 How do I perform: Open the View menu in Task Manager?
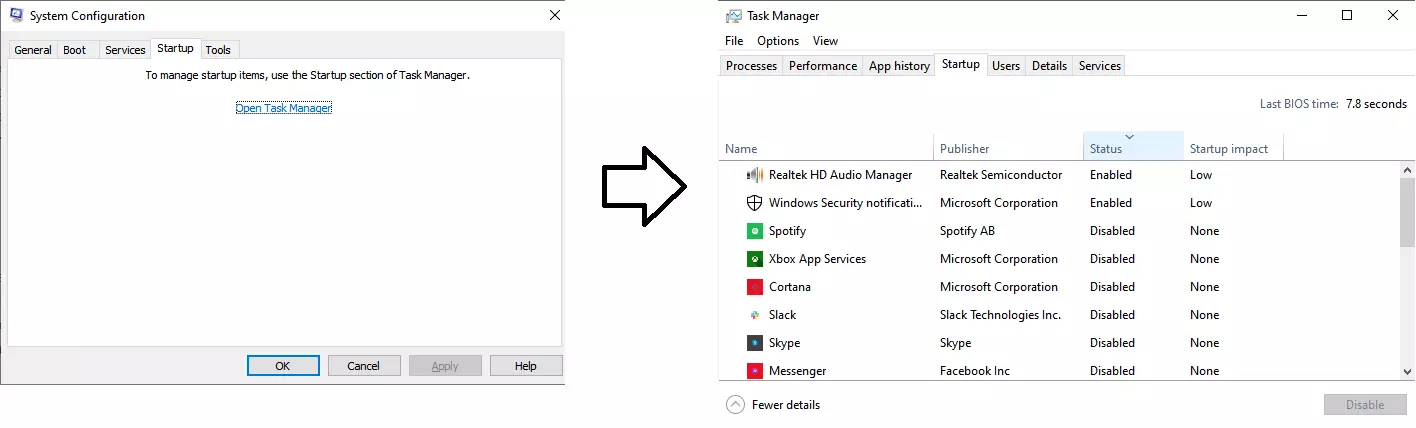(825, 41)
